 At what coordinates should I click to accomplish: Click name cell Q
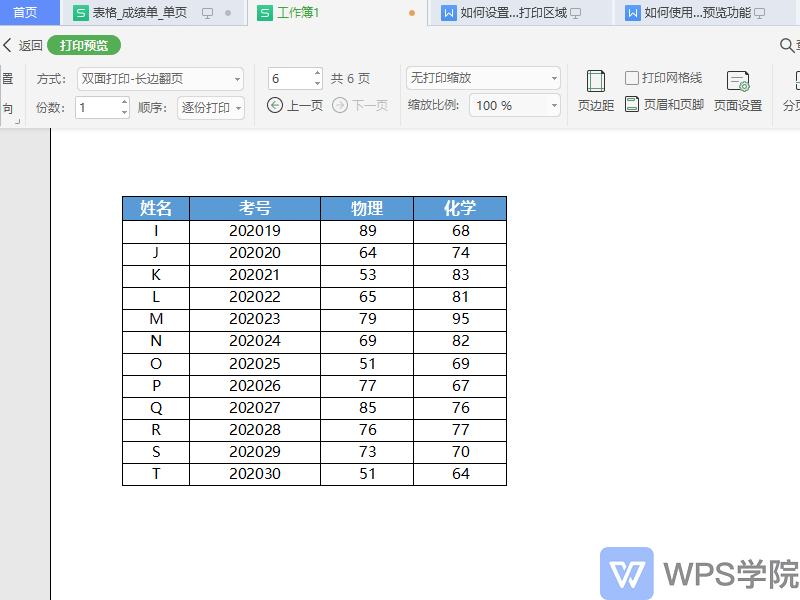(x=156, y=408)
